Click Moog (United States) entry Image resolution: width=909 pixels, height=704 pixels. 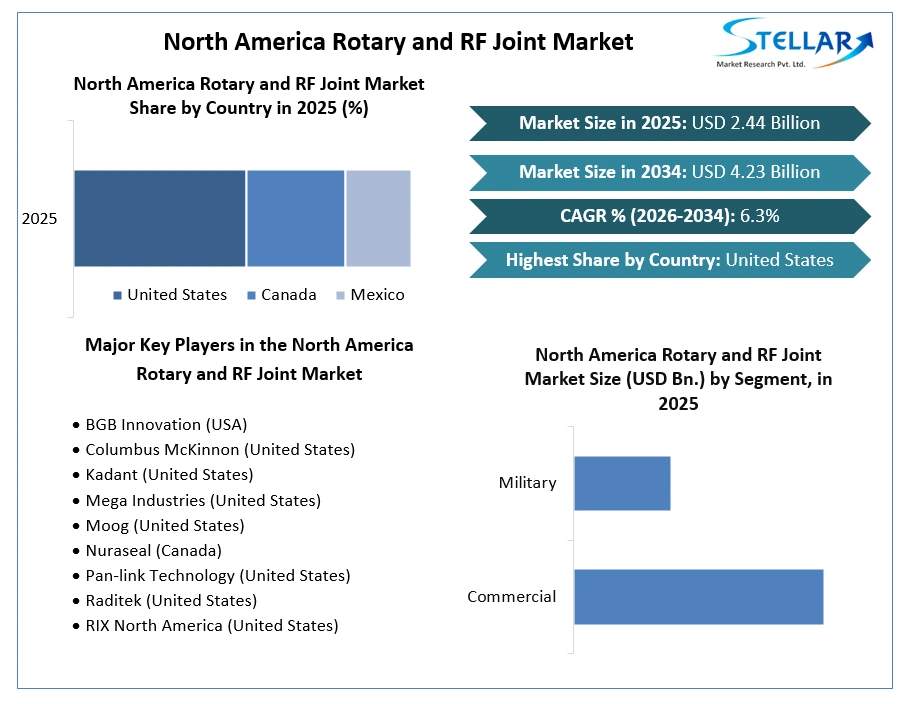[x=165, y=525]
